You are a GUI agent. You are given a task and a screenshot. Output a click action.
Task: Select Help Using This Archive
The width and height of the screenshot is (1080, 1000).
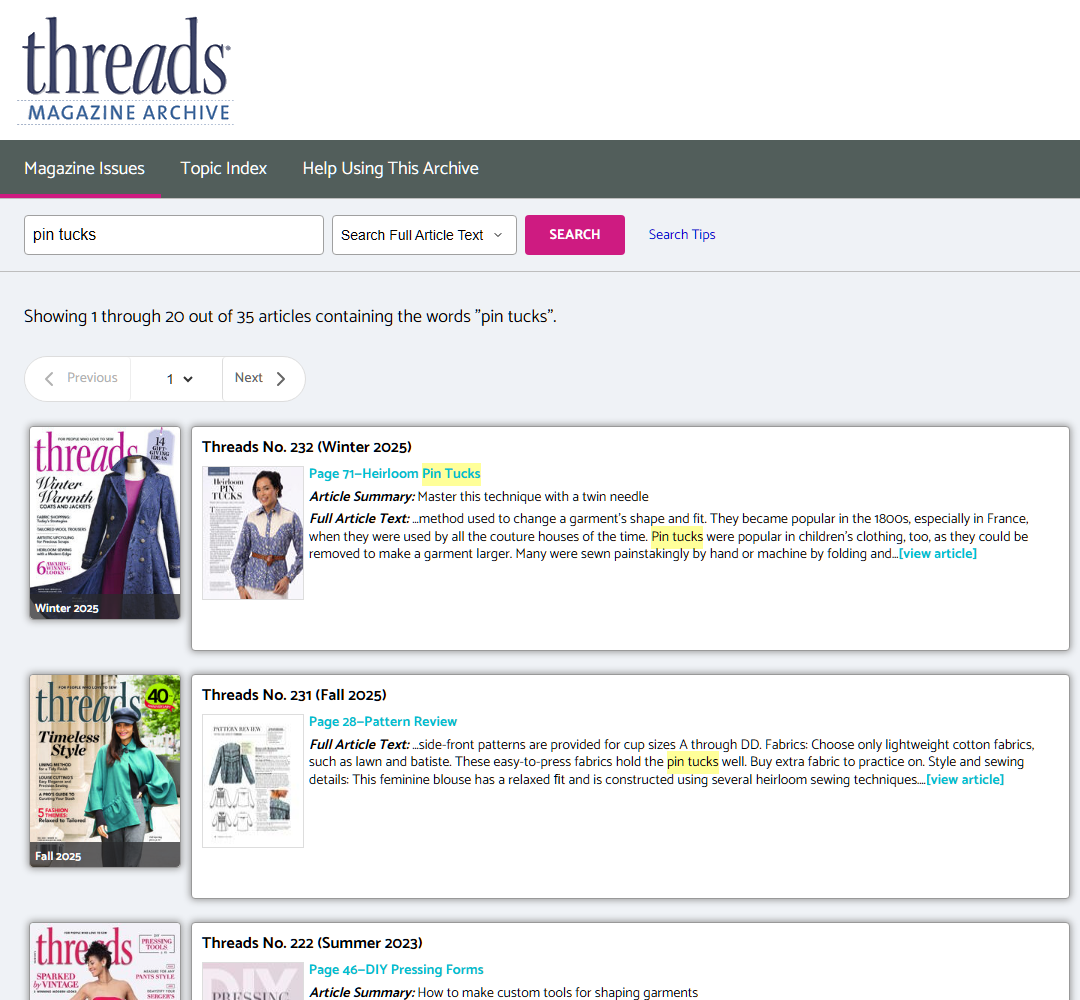(x=390, y=168)
